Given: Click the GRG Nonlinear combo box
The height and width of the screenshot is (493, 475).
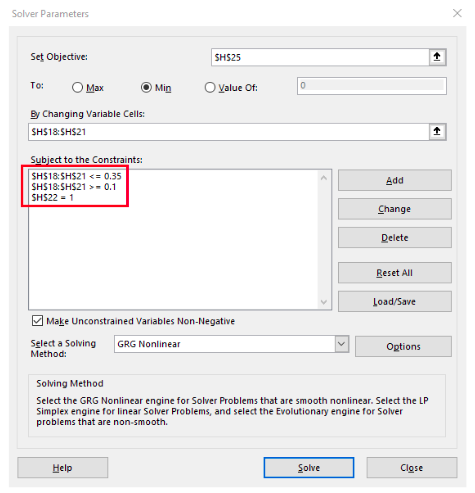Looking at the screenshot, I should [231, 344].
